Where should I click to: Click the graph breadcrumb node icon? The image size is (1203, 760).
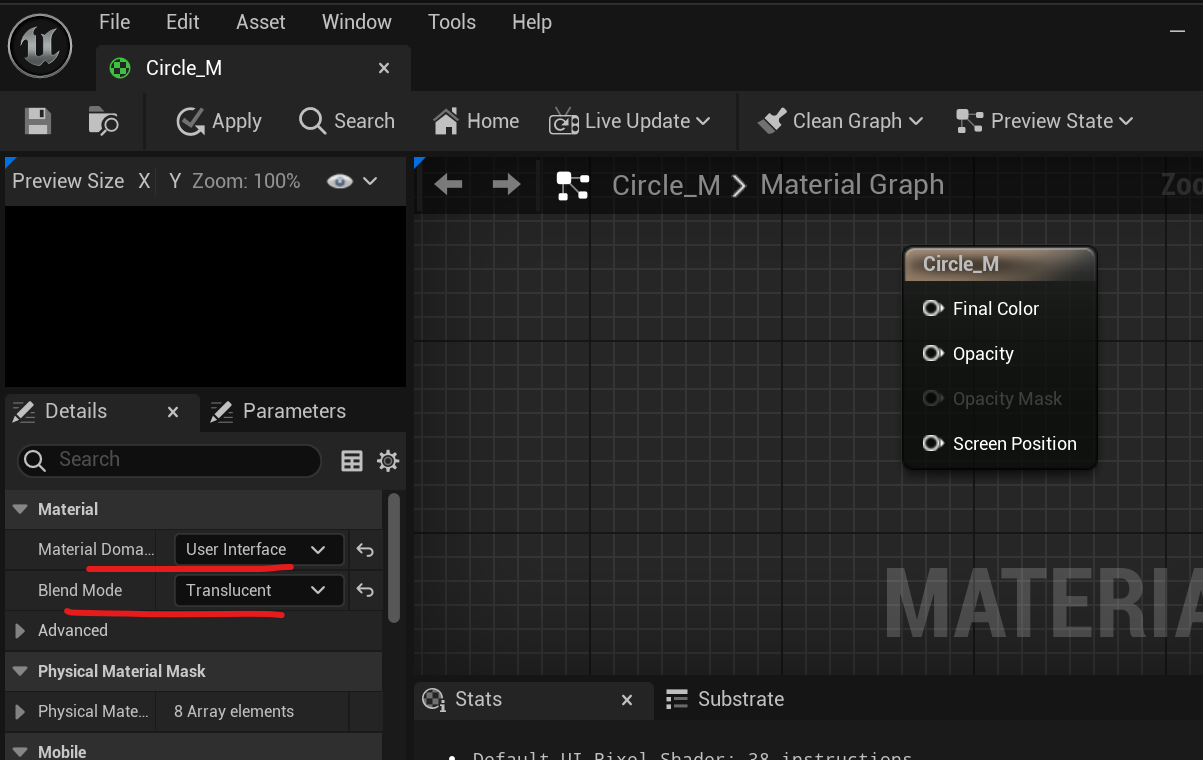573,185
